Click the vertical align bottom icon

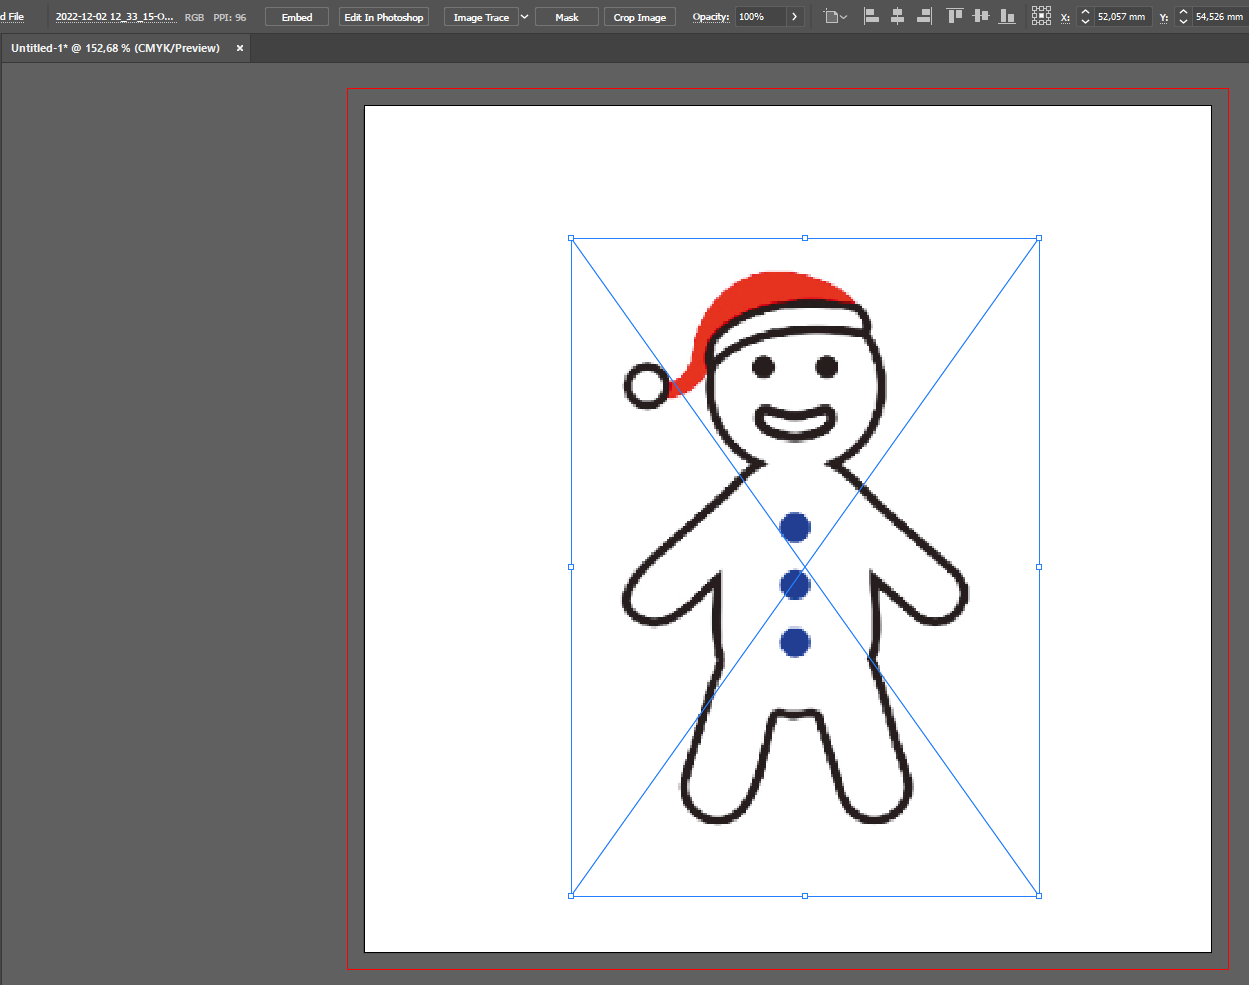(1007, 16)
